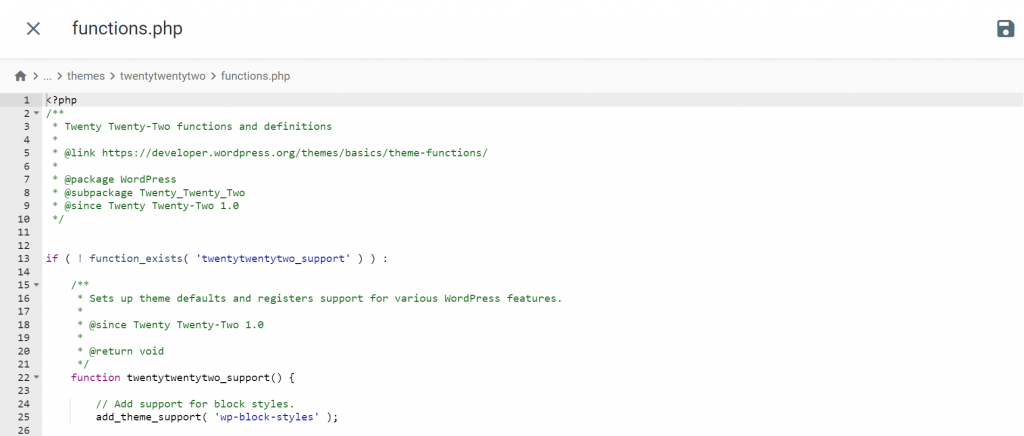The height and width of the screenshot is (436, 1024).
Task: Save the file with the floppy disk icon
Action: pos(1006,29)
